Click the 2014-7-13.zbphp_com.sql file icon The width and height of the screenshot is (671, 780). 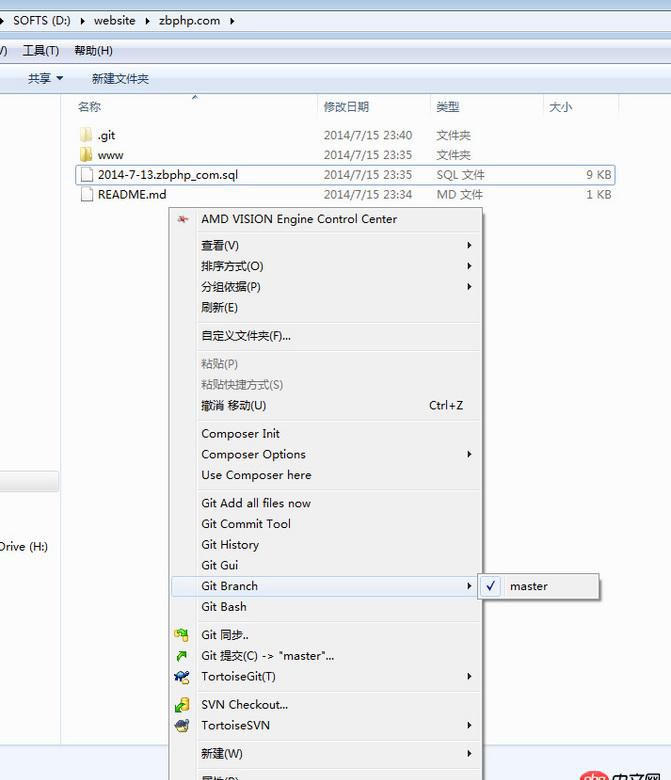pyautogui.click(x=87, y=175)
